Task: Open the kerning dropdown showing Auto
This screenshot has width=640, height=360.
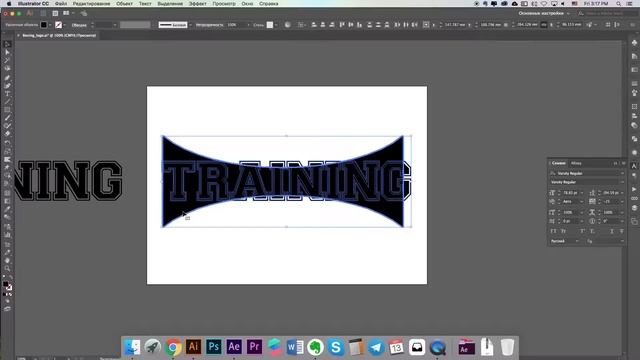Action: (x=582, y=202)
